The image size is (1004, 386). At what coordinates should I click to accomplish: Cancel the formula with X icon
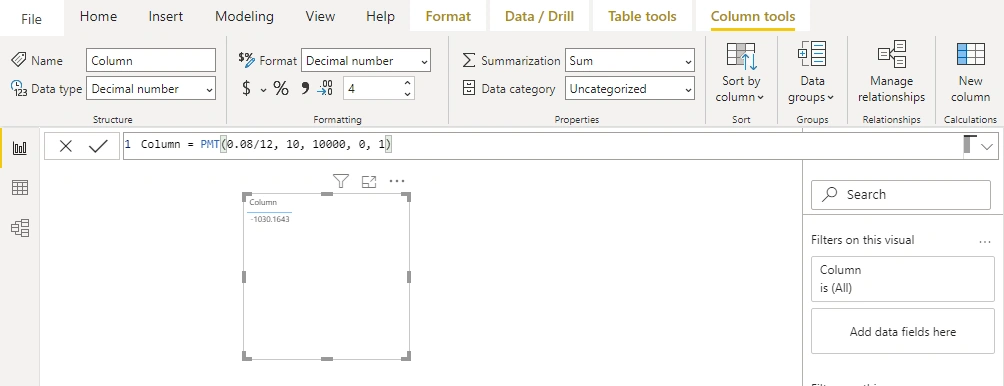pyautogui.click(x=65, y=147)
